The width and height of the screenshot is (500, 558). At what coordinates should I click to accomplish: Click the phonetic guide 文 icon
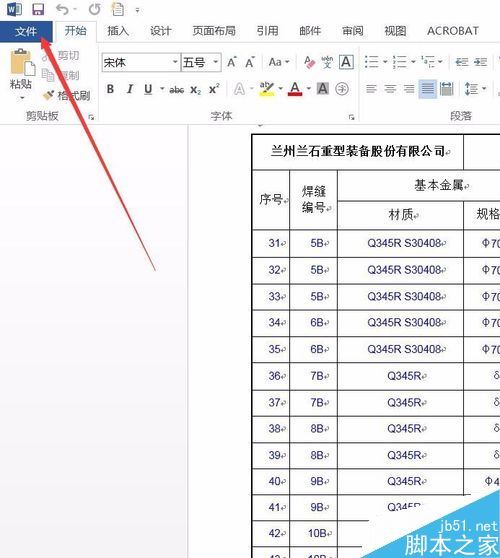pos(327,63)
